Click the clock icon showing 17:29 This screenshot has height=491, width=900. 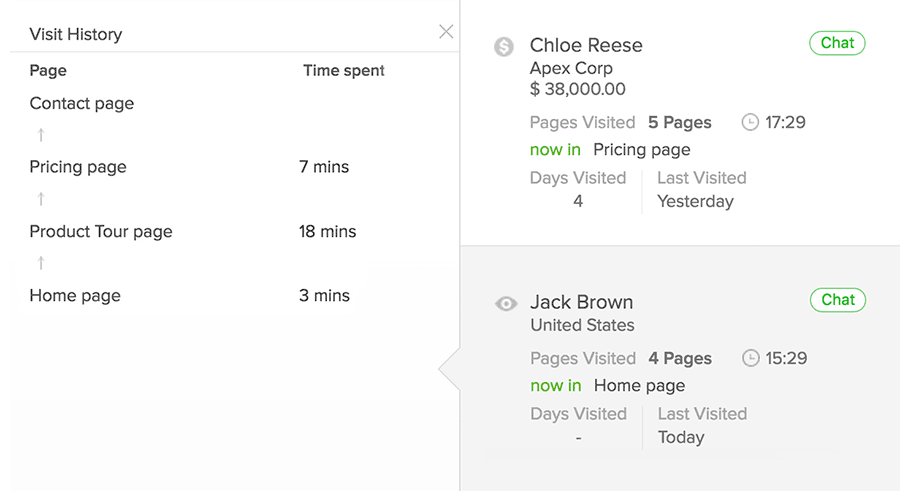(x=750, y=122)
